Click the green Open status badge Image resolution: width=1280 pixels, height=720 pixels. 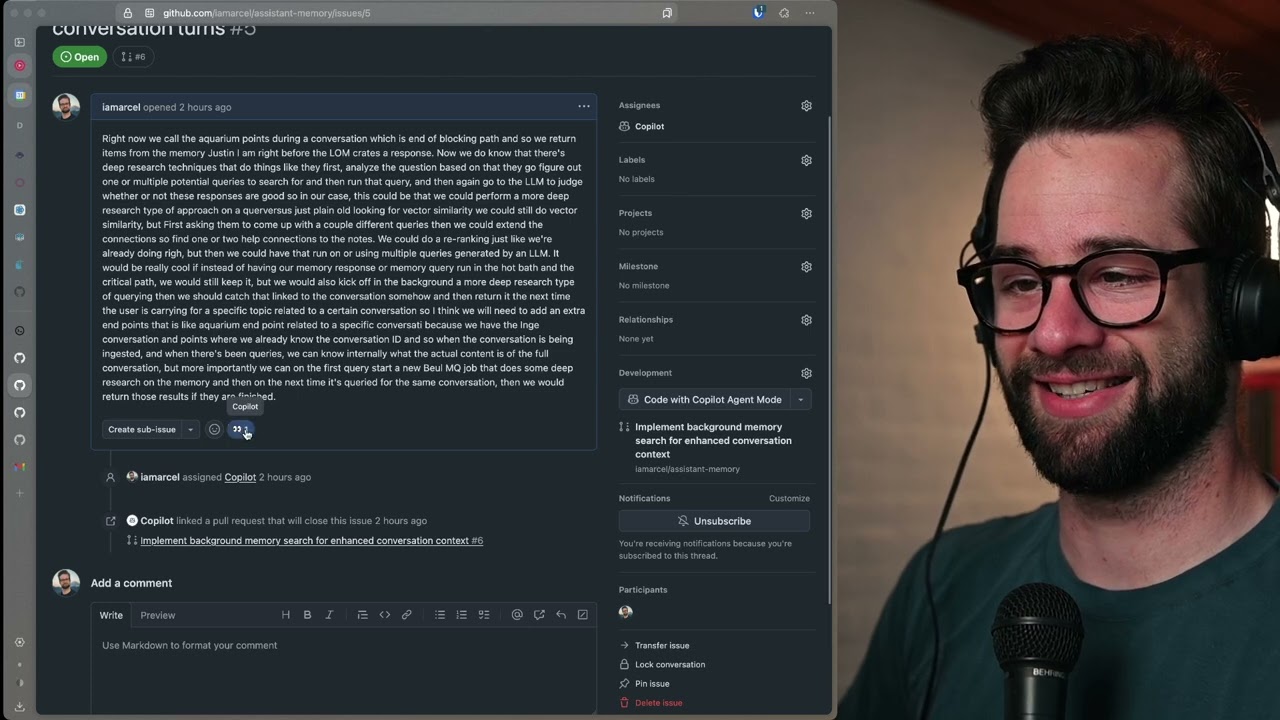click(x=80, y=57)
